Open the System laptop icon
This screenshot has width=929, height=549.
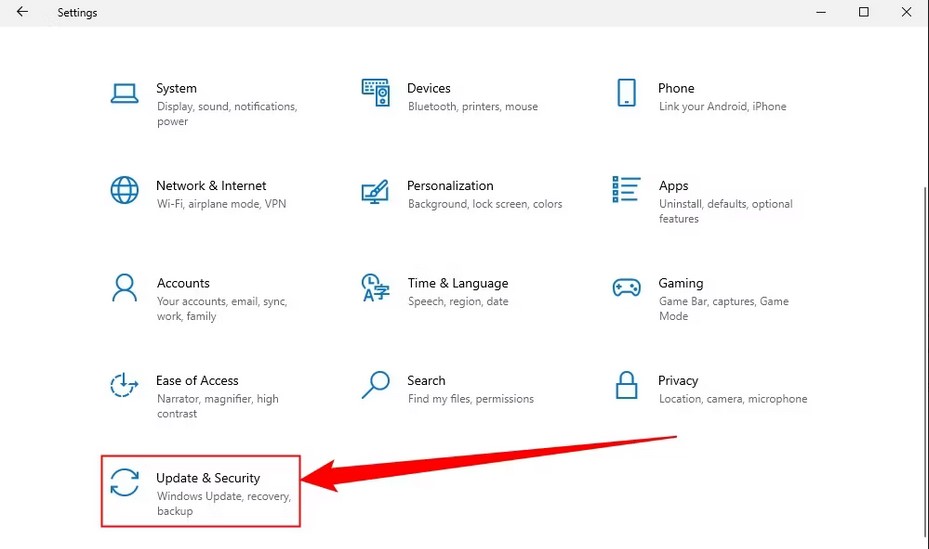coord(124,93)
